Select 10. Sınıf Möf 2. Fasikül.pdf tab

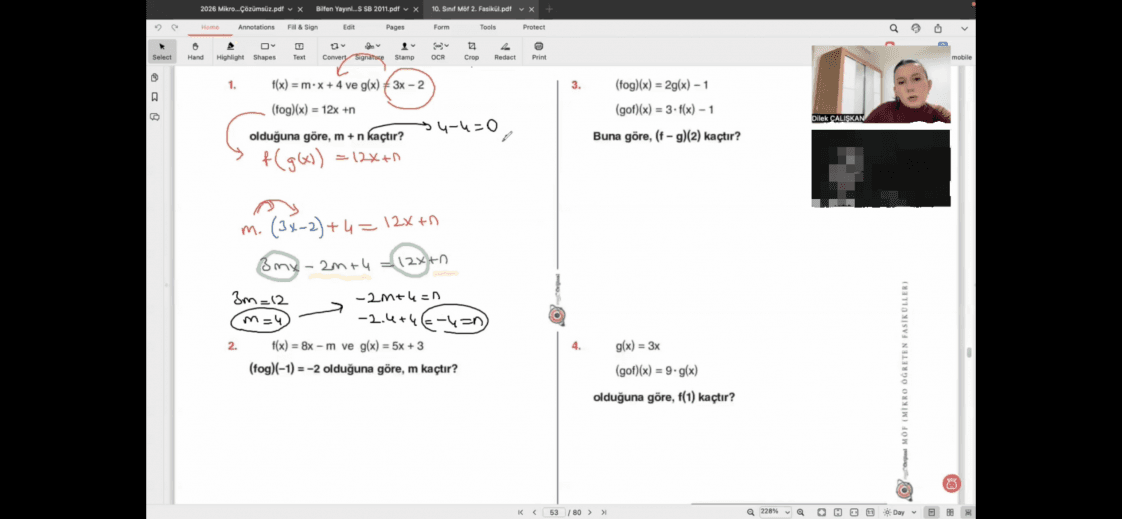click(x=472, y=9)
